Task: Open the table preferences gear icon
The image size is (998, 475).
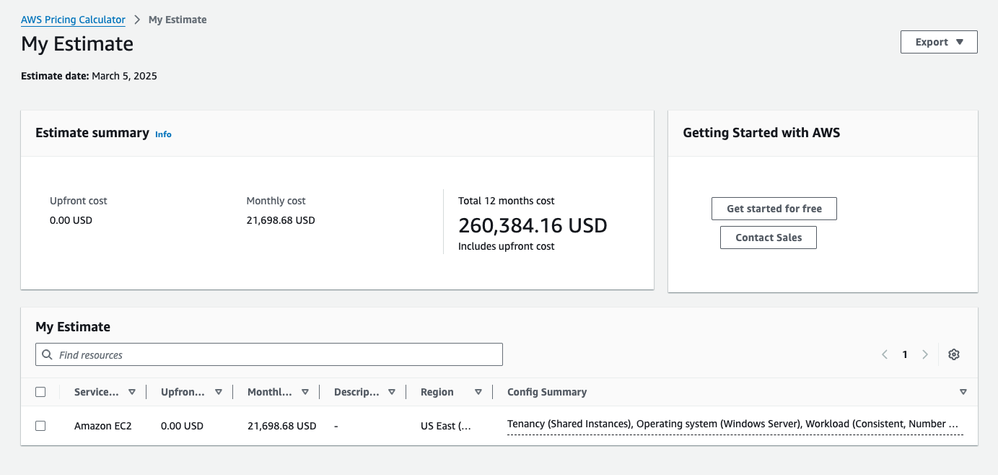Action: pos(953,355)
